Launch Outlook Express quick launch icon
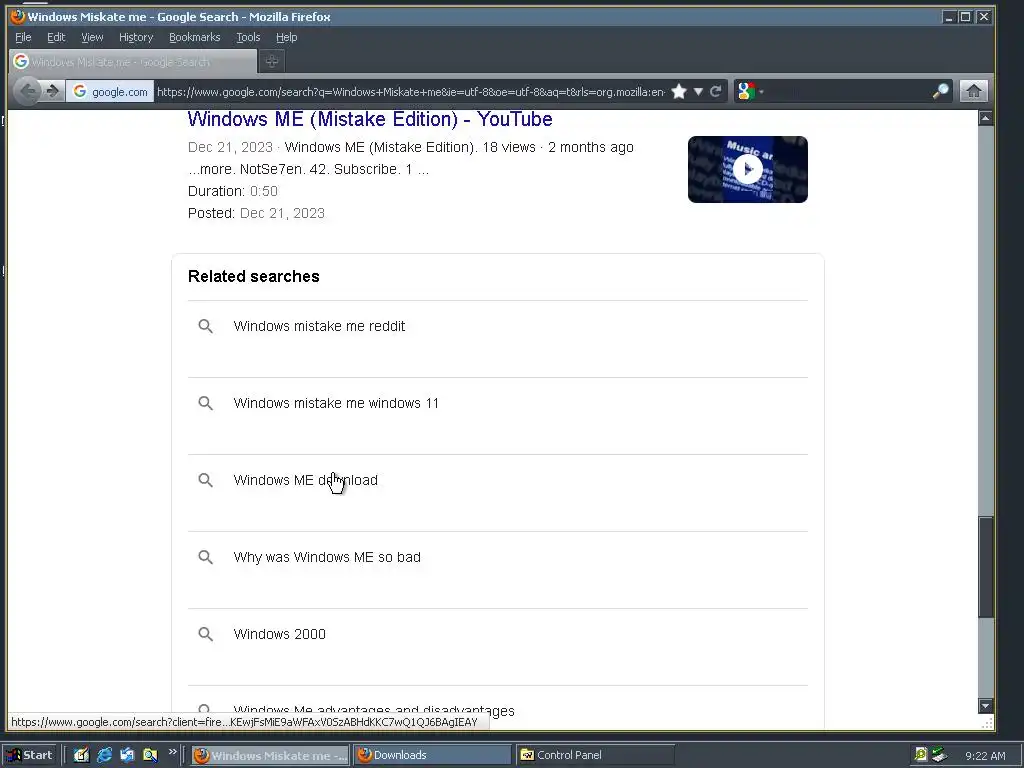1024x768 pixels. click(x=127, y=755)
